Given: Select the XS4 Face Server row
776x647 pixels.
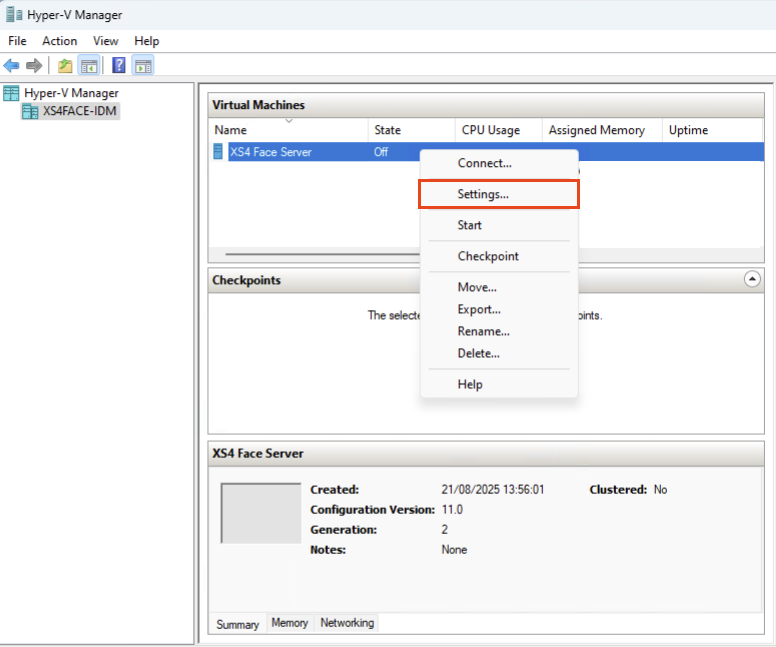Looking at the screenshot, I should (486, 151).
